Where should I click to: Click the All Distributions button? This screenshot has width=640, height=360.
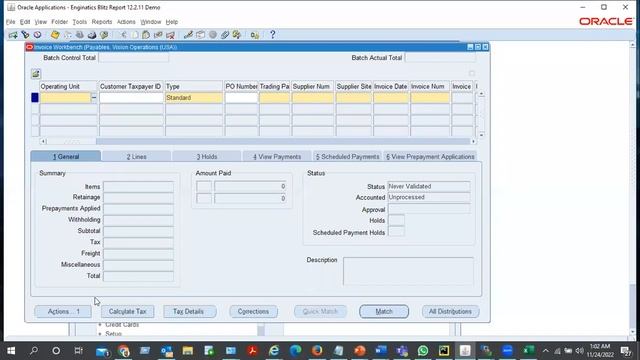450,311
